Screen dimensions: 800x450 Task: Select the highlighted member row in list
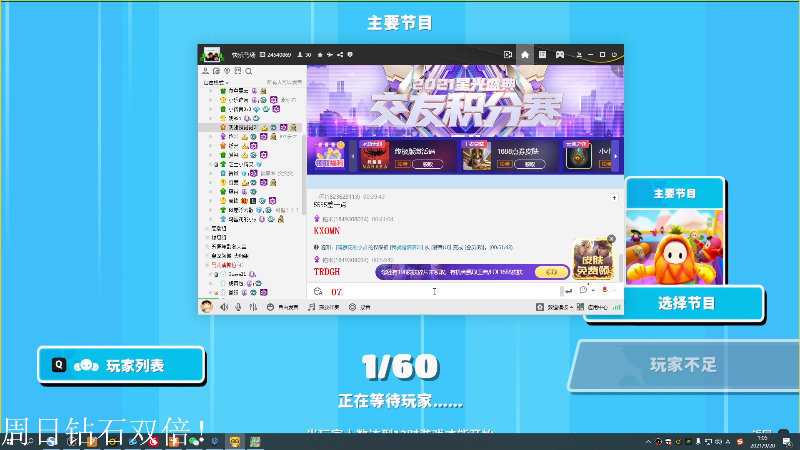click(250, 127)
